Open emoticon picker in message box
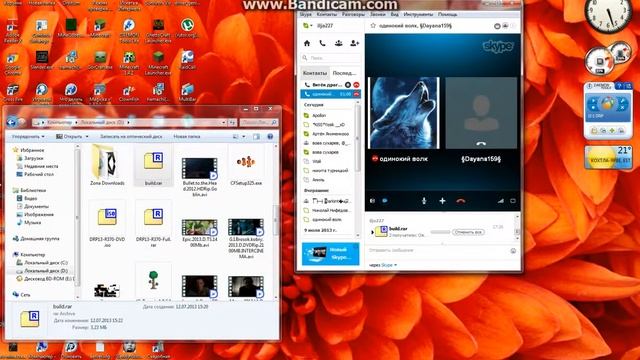The width and height of the screenshot is (640, 360). pos(513,251)
